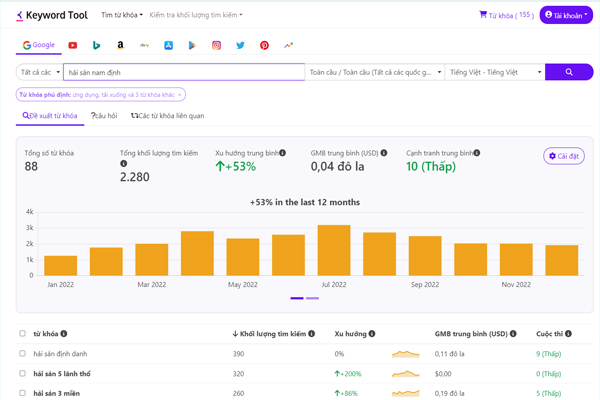
Task: Open the keyword cart with 155 keywords
Action: (x=506, y=15)
